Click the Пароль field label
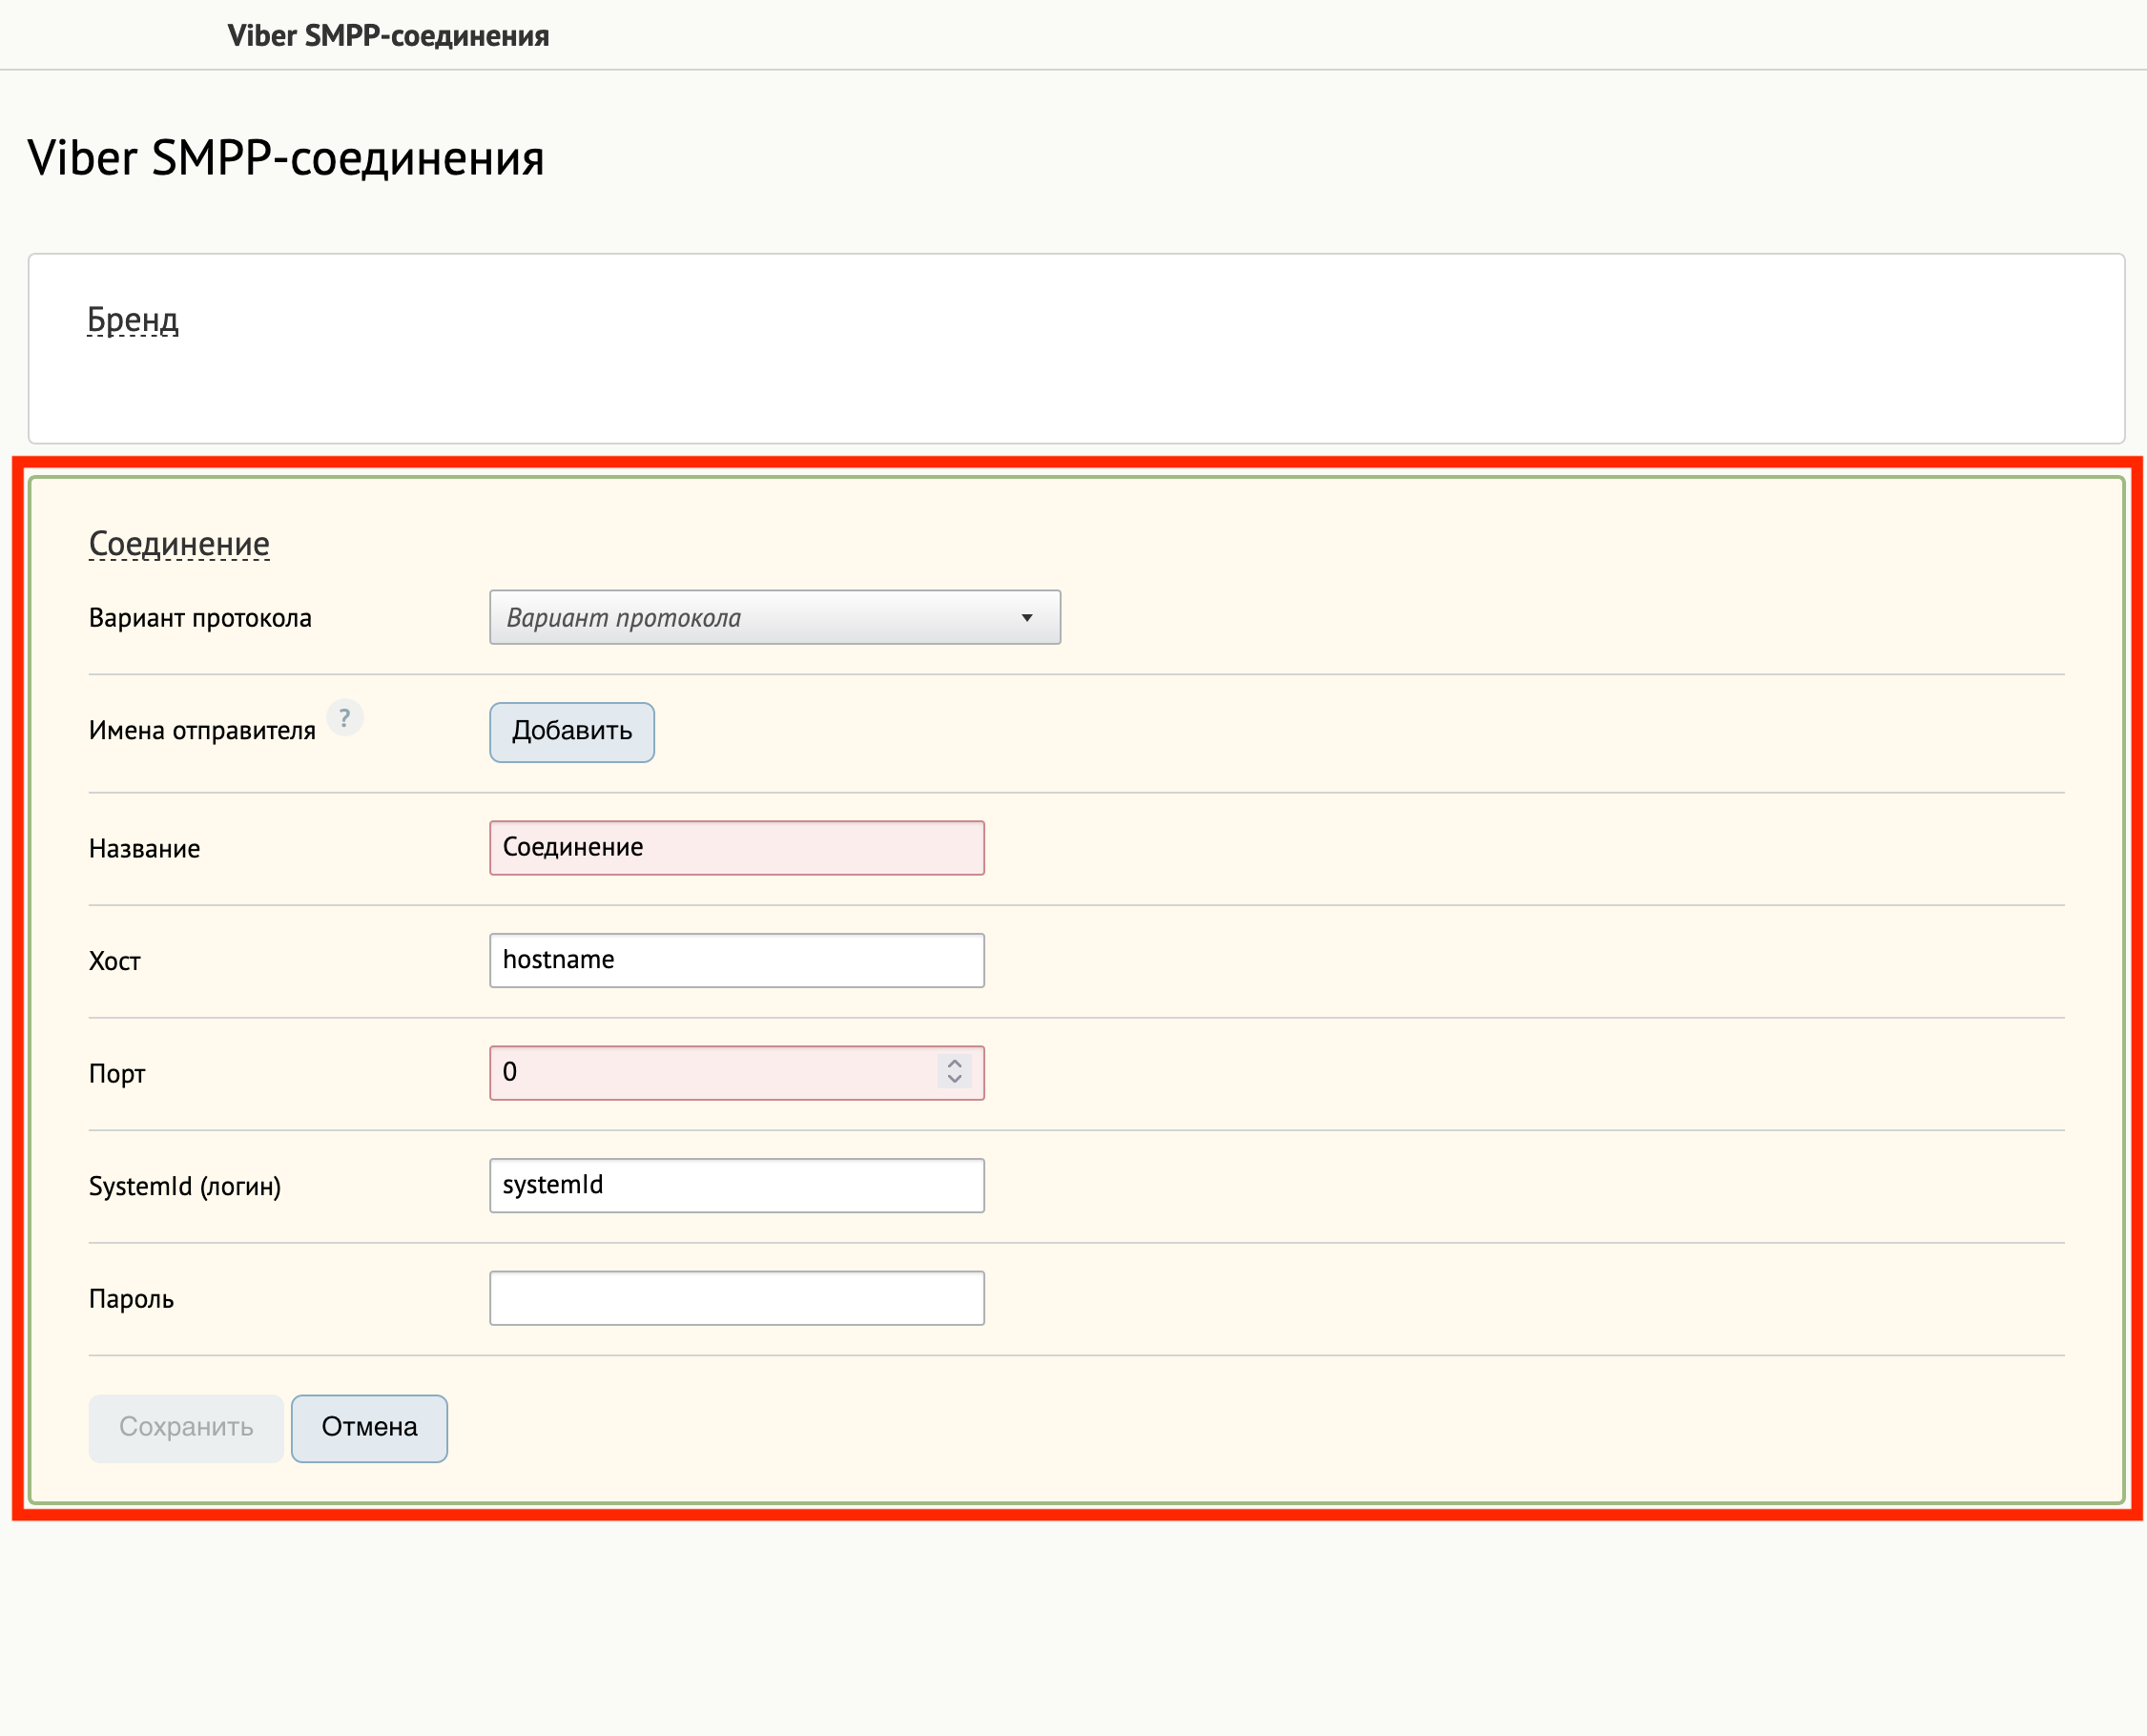The width and height of the screenshot is (2147, 1736). tap(131, 1299)
